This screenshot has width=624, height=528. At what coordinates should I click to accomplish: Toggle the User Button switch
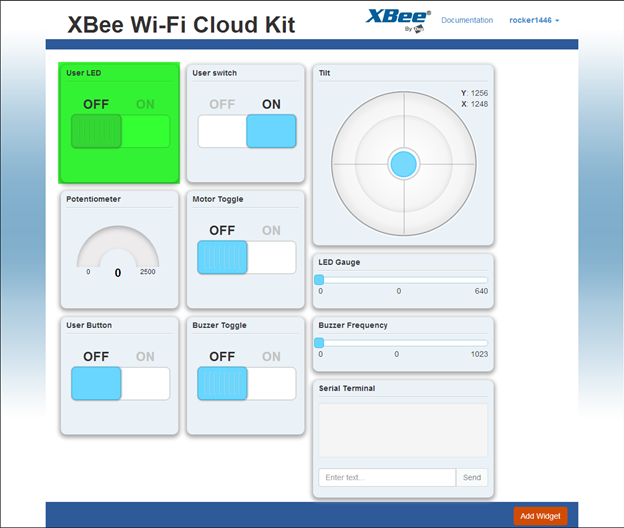pyautogui.click(x=121, y=383)
